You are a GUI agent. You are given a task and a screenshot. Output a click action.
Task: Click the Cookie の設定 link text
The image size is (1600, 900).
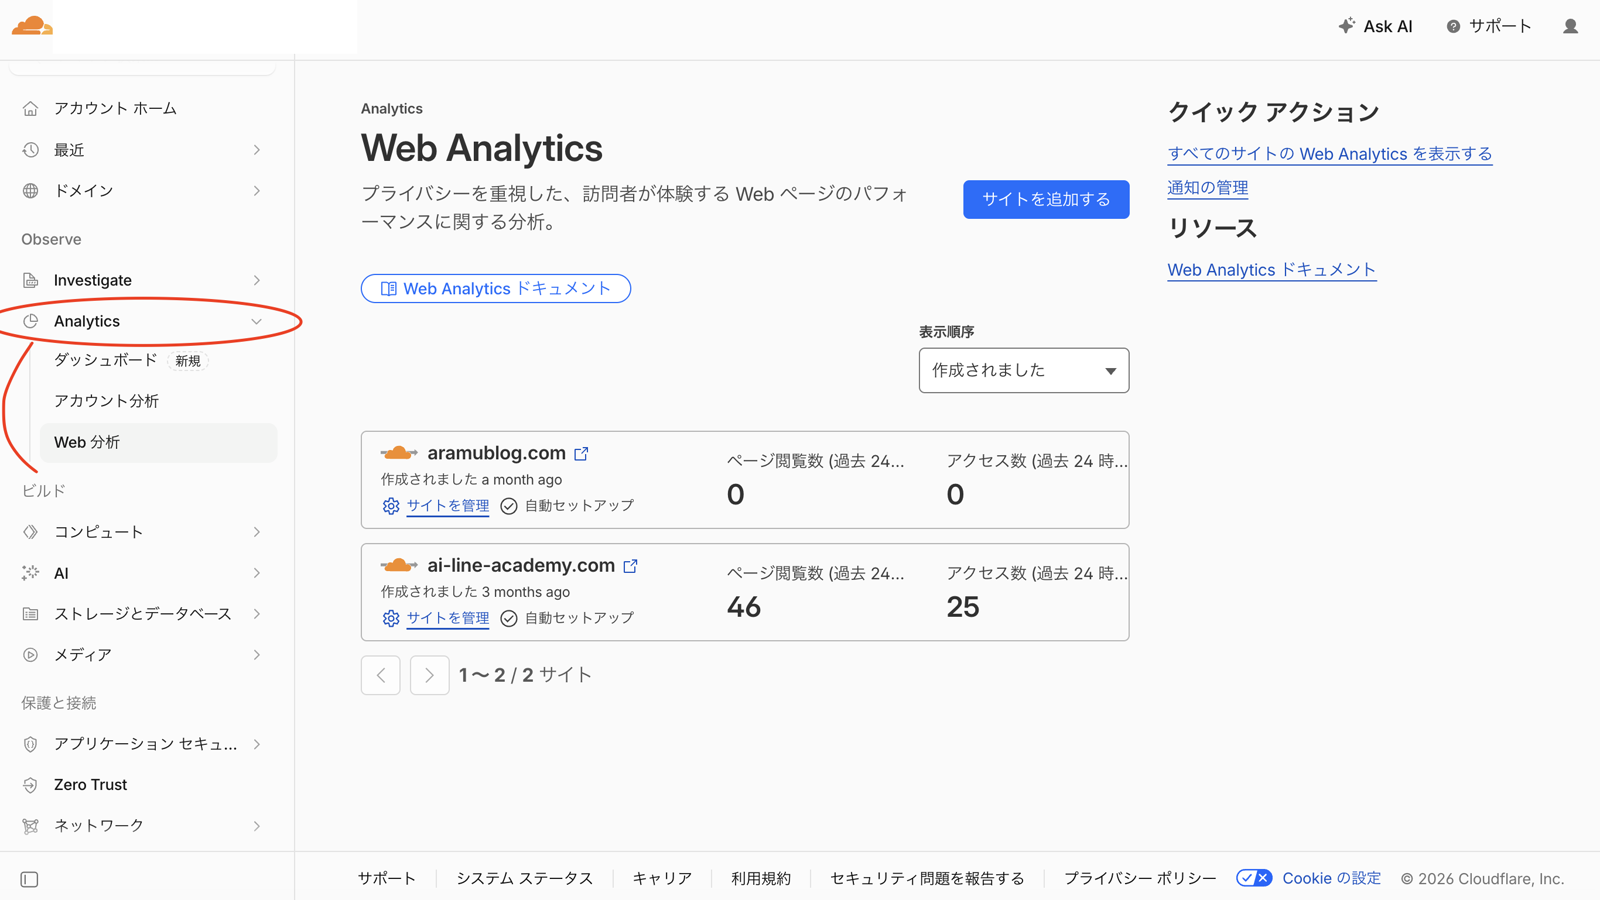1331,878
